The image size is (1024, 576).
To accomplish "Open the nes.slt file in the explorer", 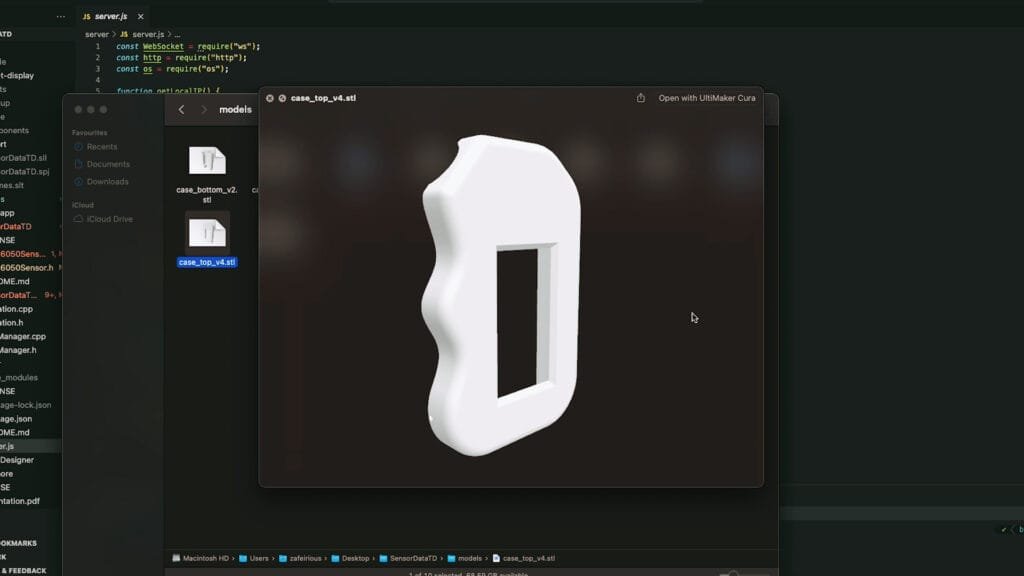I will tap(12, 185).
